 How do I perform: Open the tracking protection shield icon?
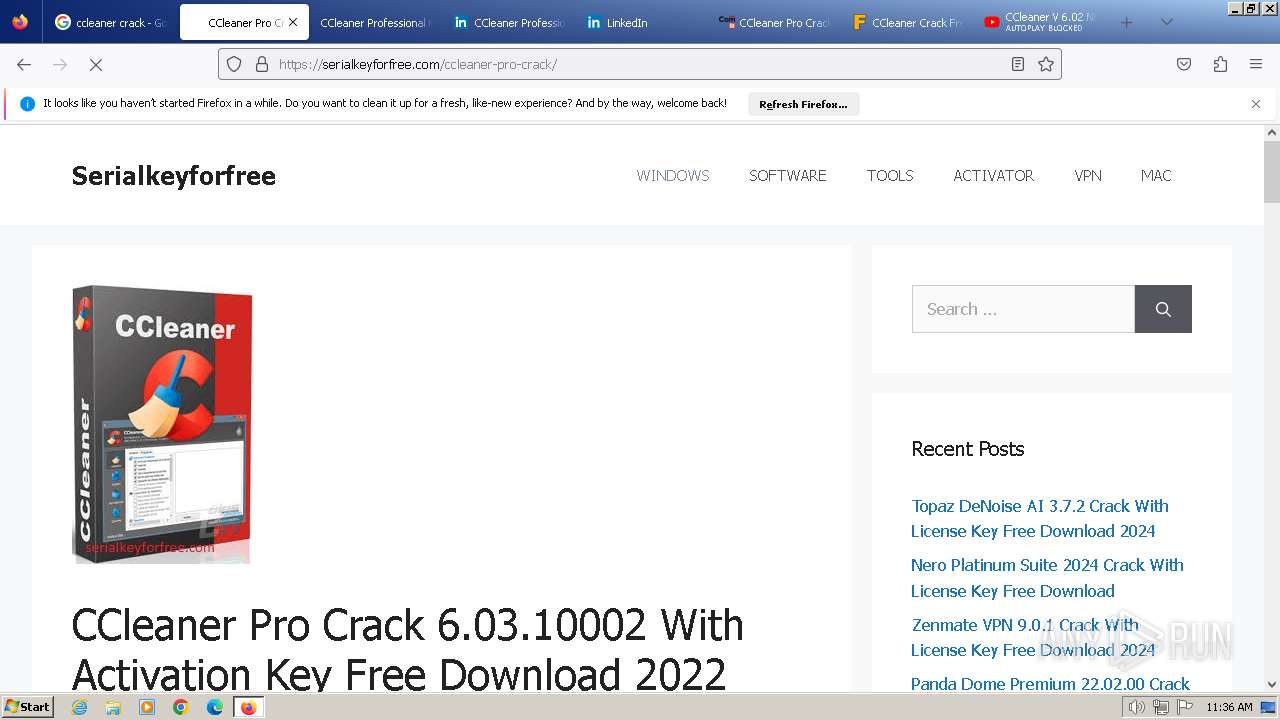point(234,64)
